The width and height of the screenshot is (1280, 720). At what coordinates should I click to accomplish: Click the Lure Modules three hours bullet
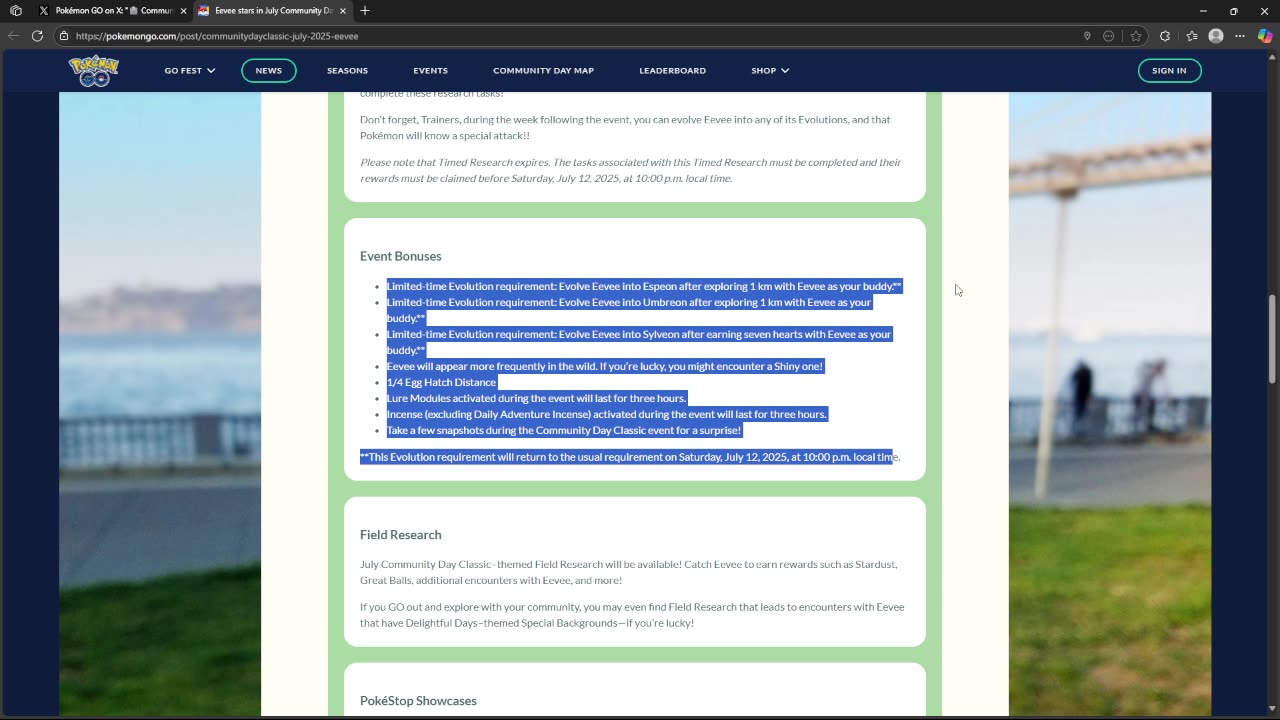[x=536, y=398]
